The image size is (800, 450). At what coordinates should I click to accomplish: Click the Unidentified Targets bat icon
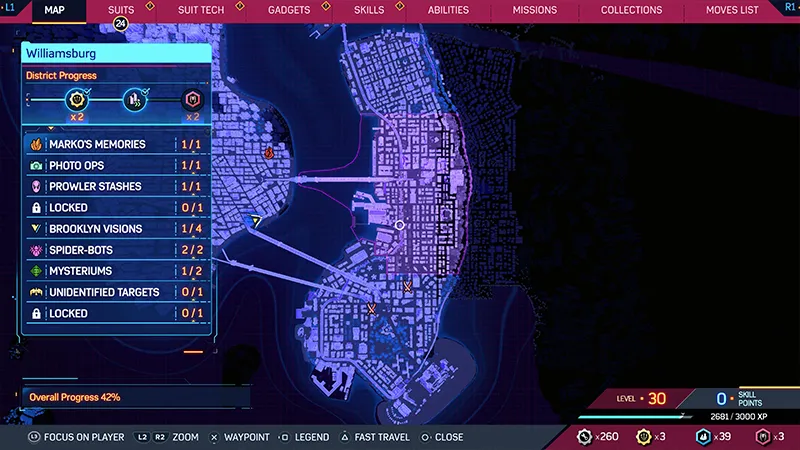[36, 292]
